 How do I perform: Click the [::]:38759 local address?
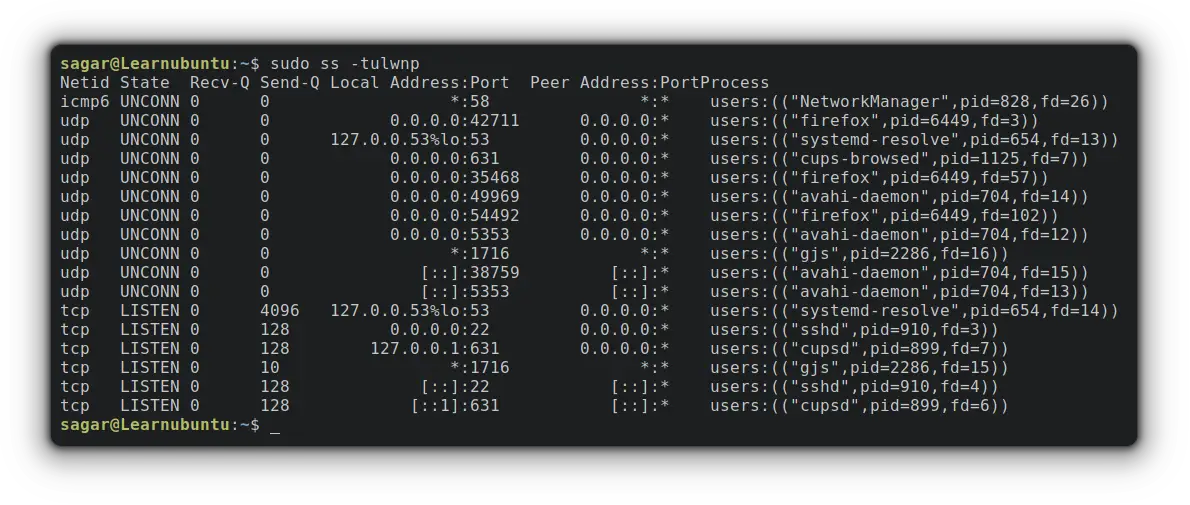[471, 272]
